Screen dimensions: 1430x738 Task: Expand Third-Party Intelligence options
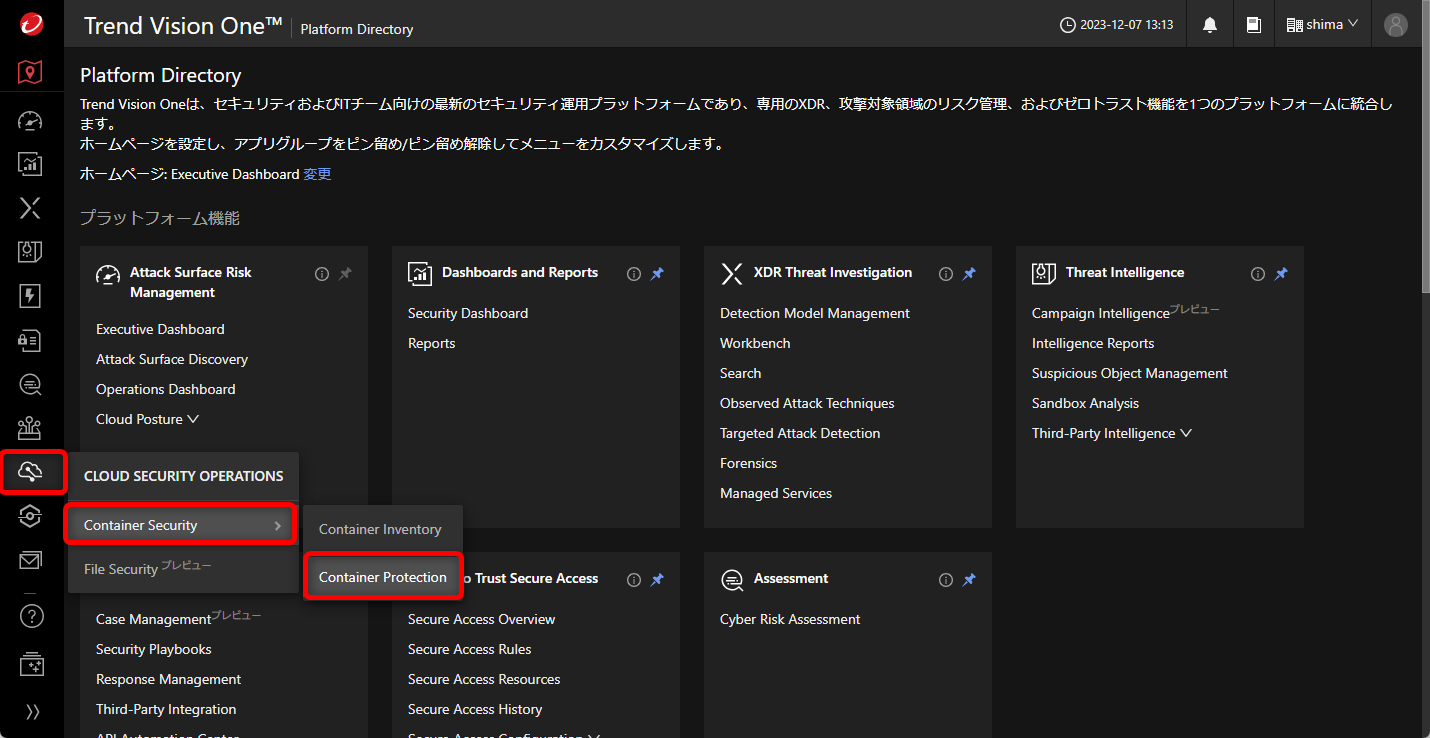coord(1187,433)
